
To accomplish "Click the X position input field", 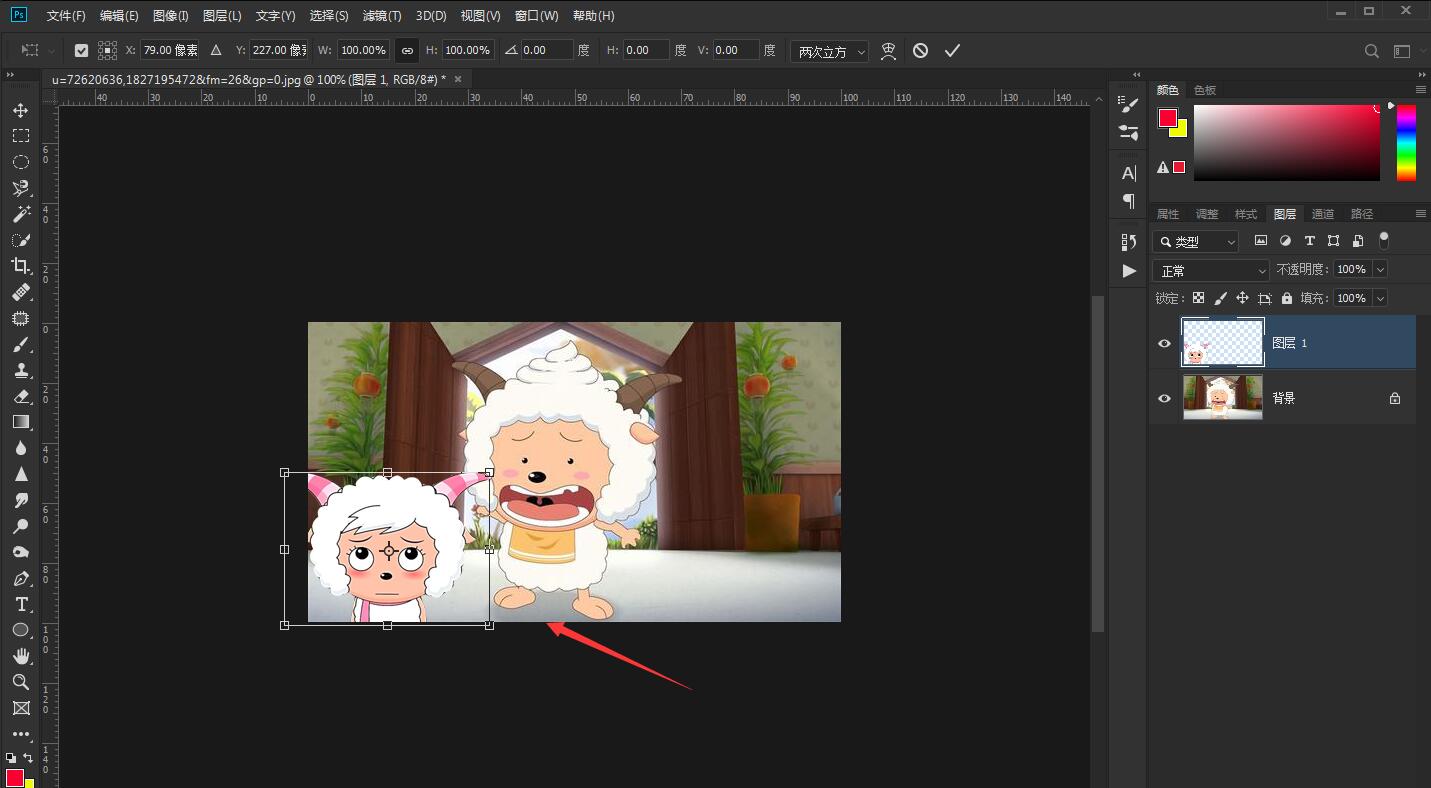I will coord(169,50).
